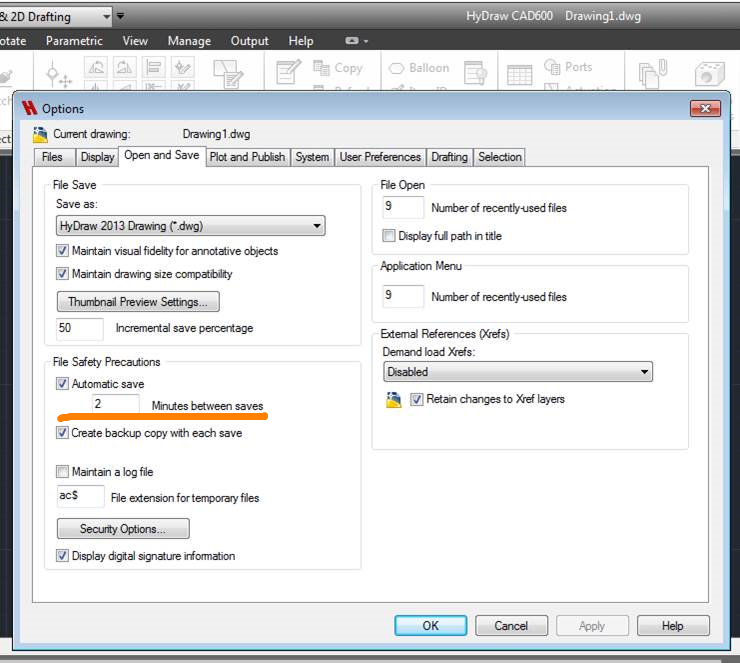The width and height of the screenshot is (740, 663).
Task: Open the Parametric ribbon tab
Action: tap(74, 41)
